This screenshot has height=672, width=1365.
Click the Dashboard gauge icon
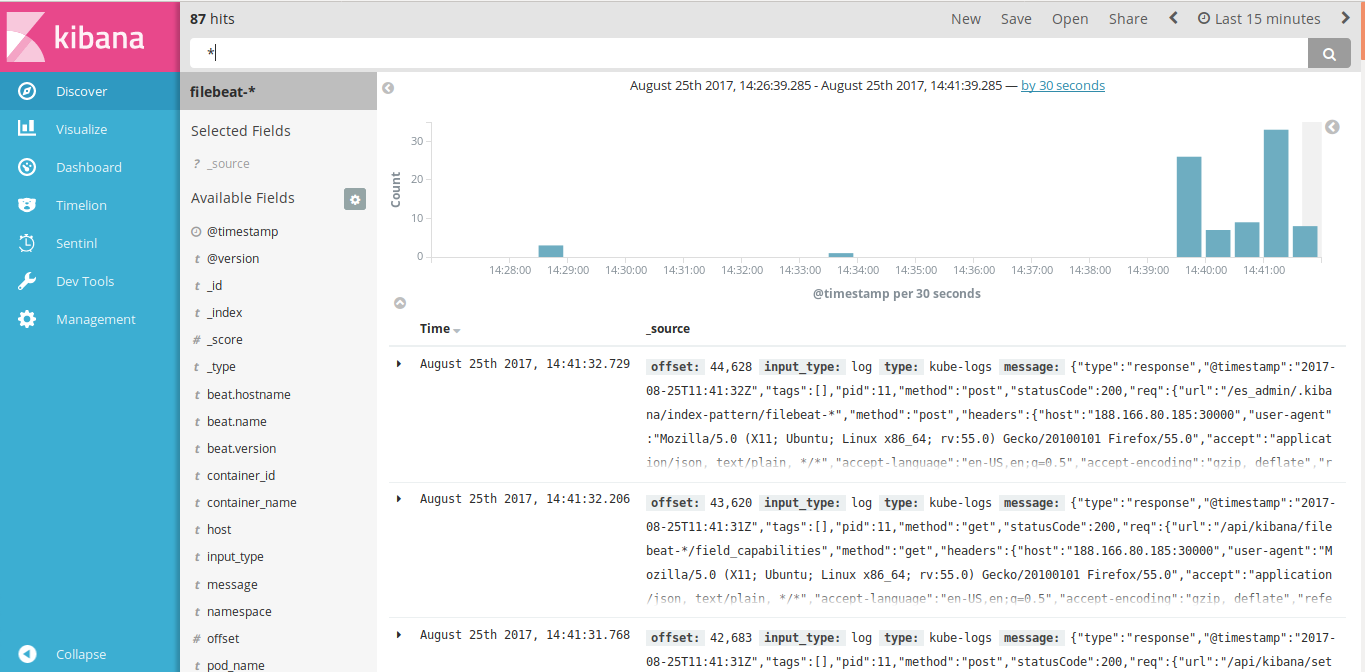coord(27,167)
